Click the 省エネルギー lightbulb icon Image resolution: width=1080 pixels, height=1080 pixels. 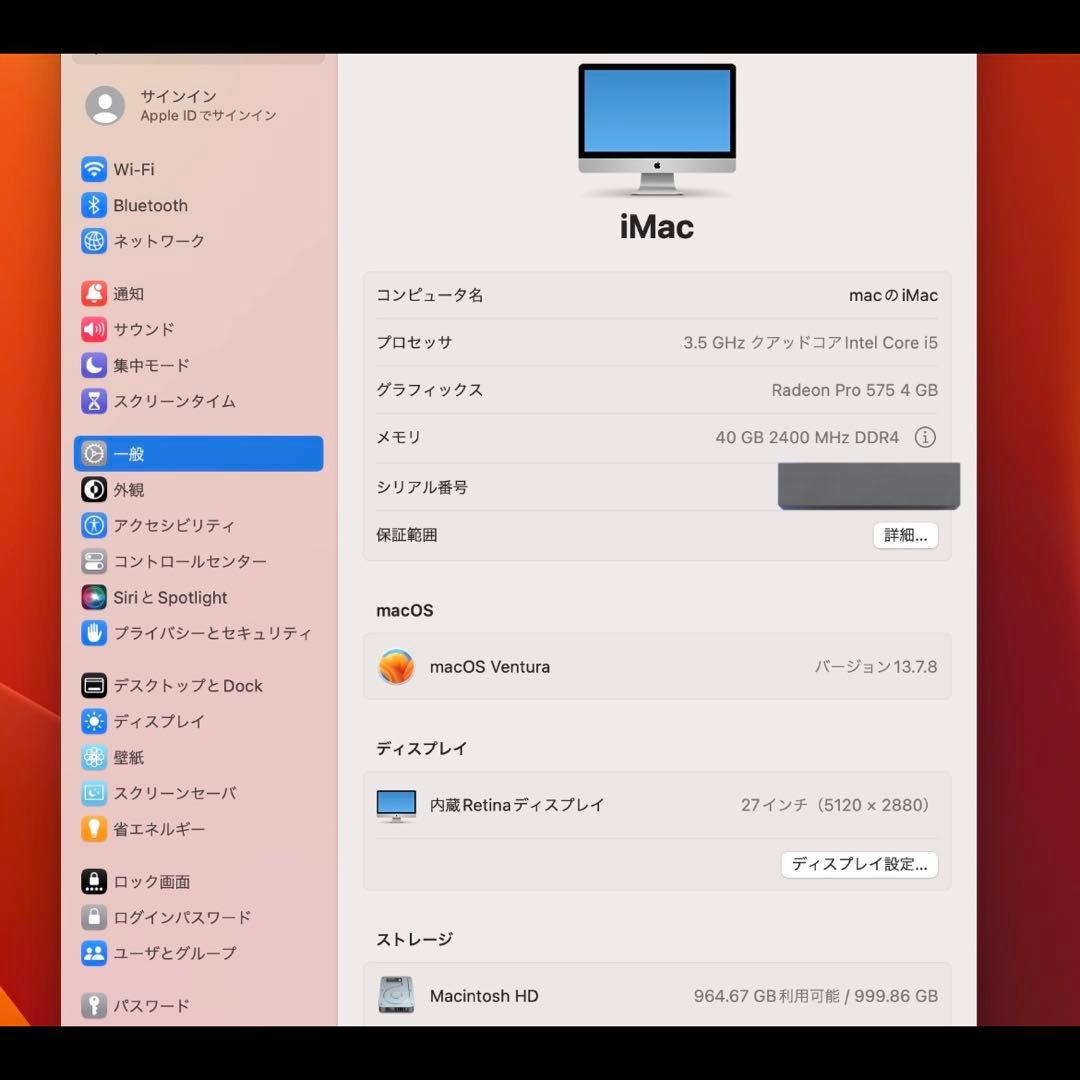pyautogui.click(x=93, y=829)
